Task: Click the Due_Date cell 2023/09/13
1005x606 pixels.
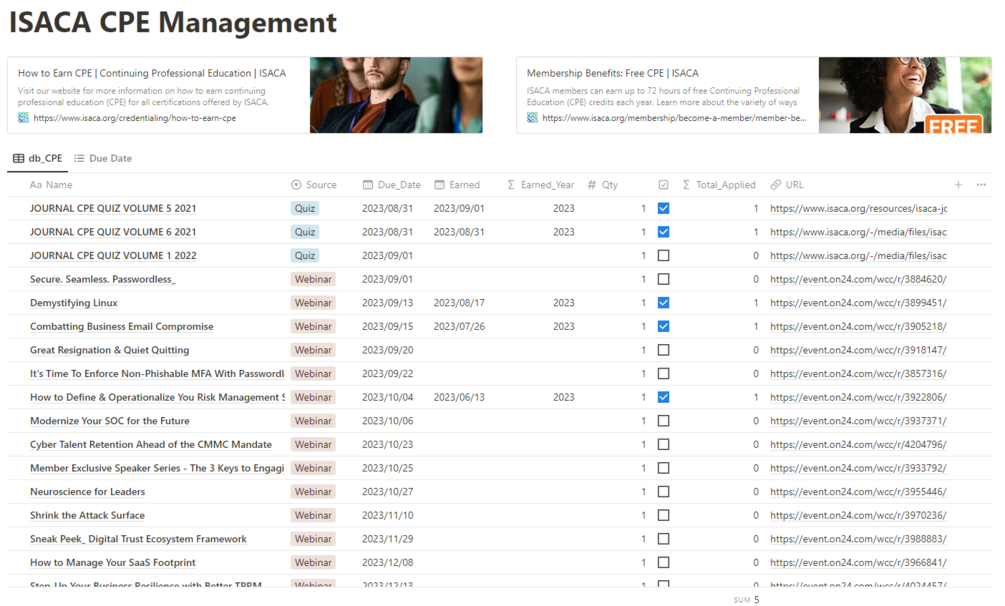Action: point(387,303)
